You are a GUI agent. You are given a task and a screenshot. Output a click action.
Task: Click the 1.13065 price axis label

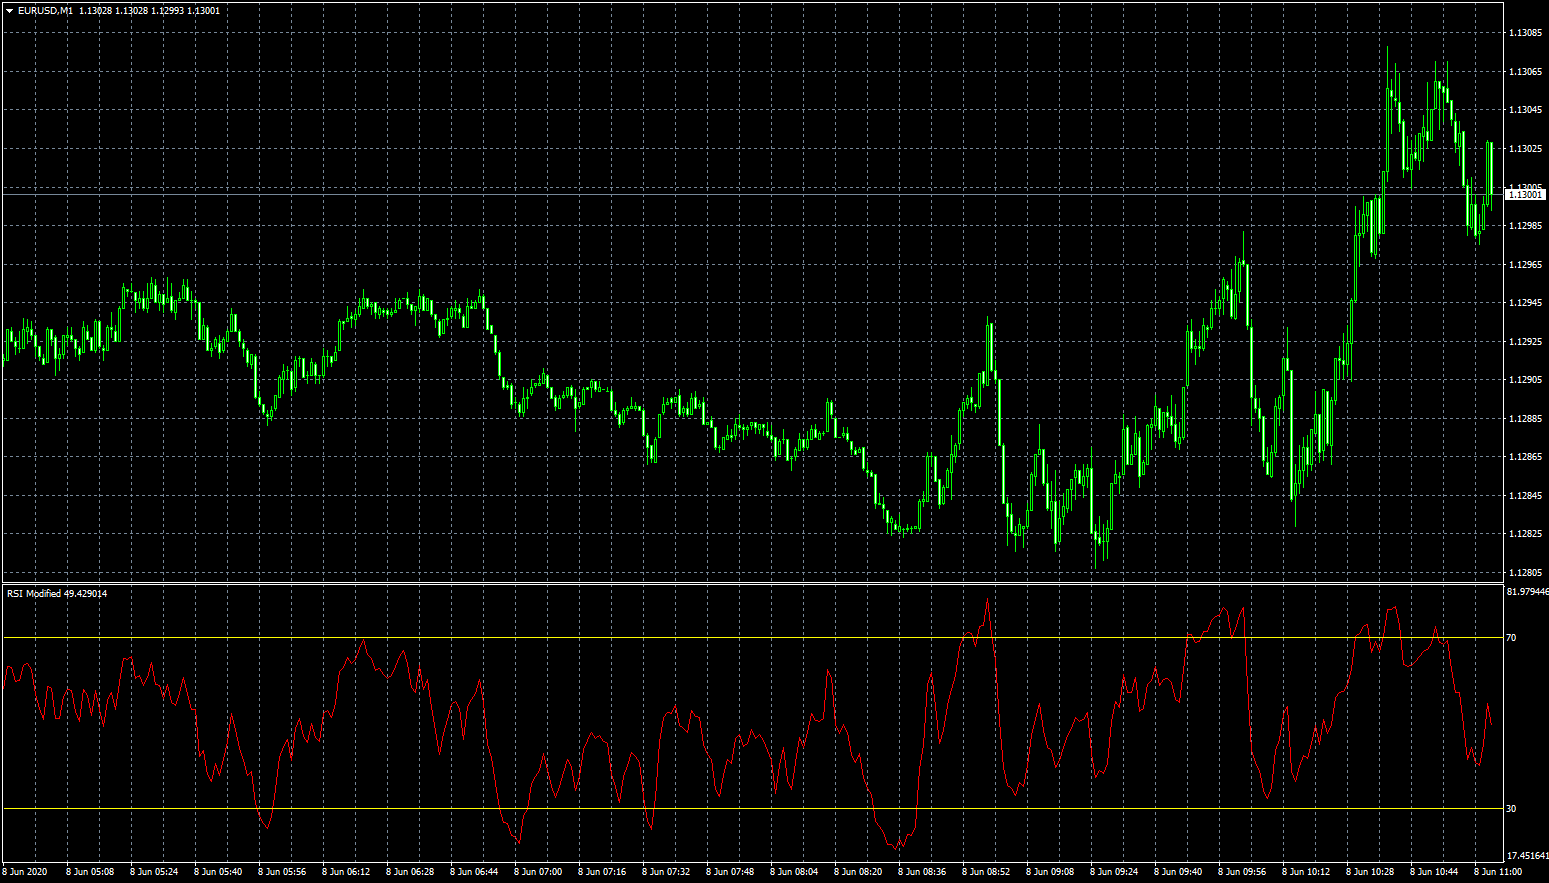1525,72
